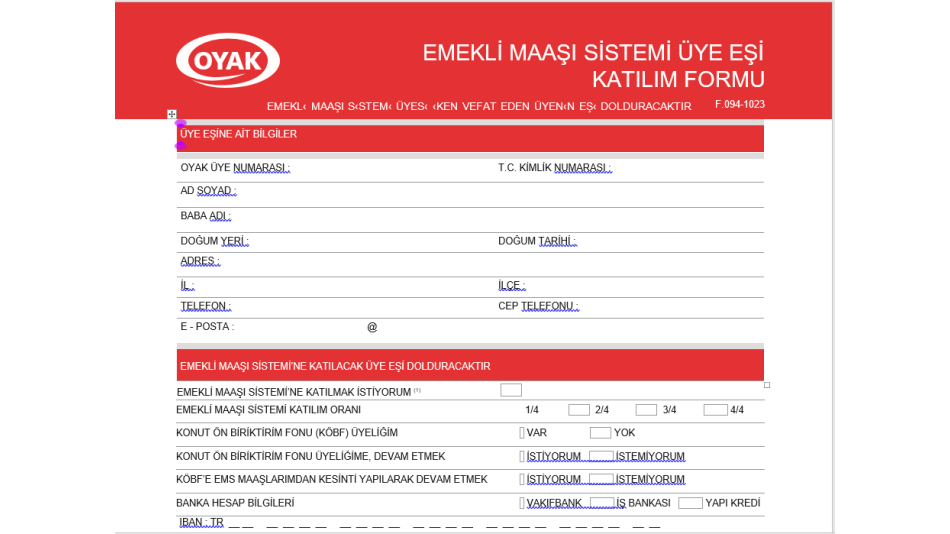
Task: Click the 'TELEFON' label
Action: point(205,306)
